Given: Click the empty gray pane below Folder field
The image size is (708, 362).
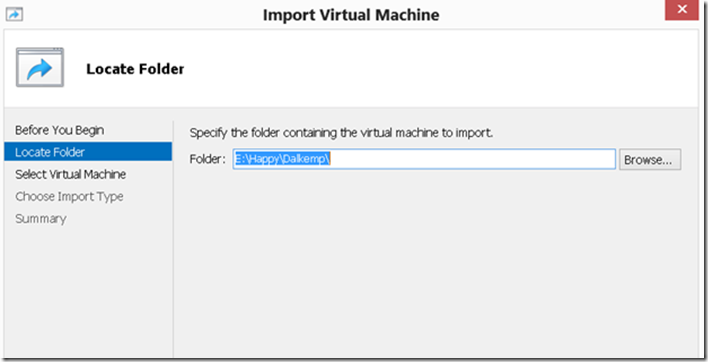Looking at the screenshot, I should point(436,264).
